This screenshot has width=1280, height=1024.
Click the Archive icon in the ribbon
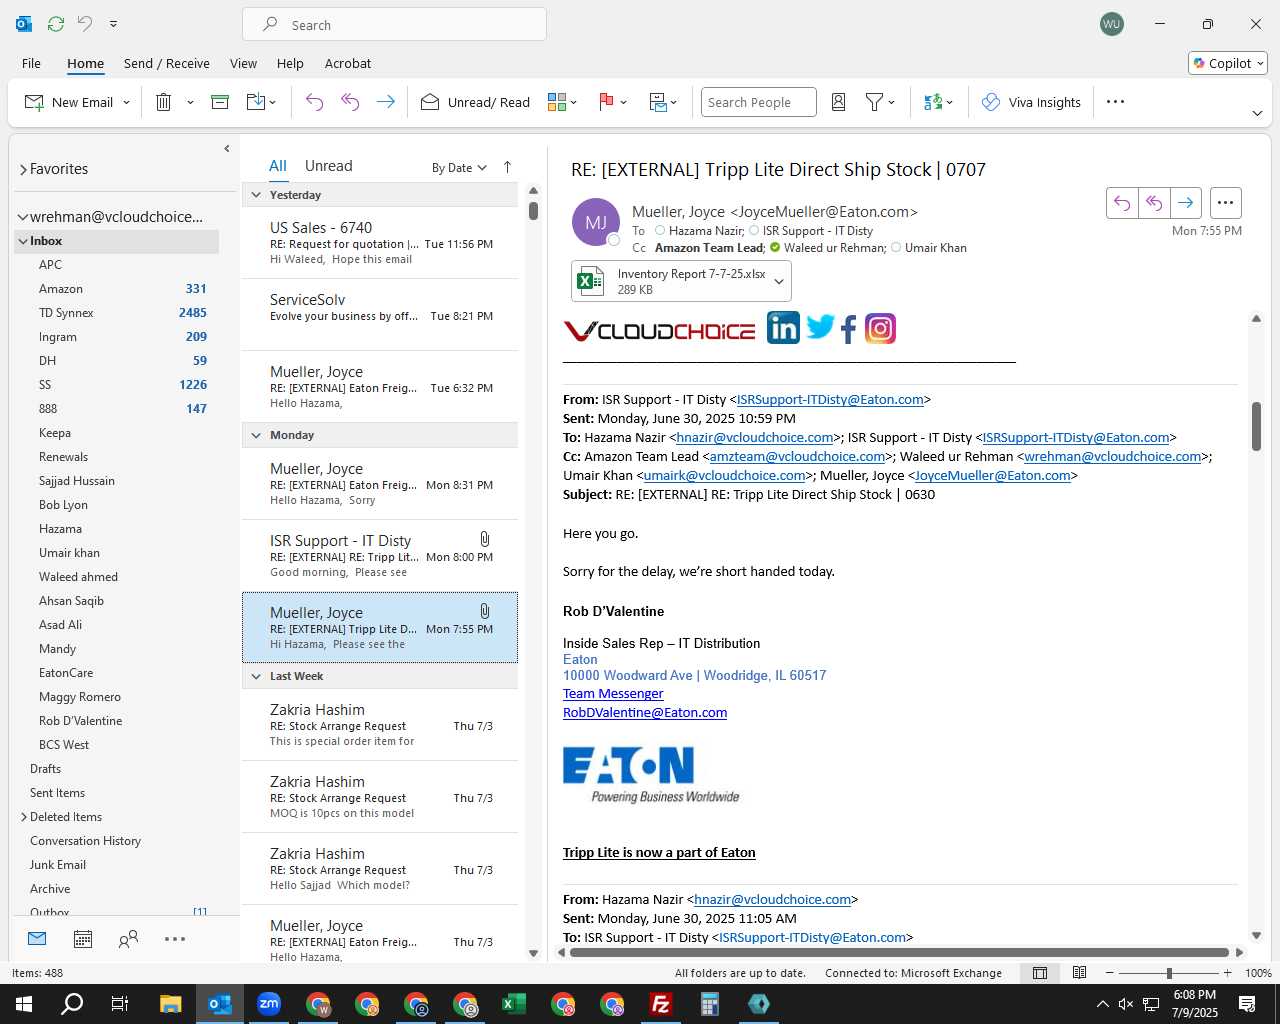tap(220, 102)
